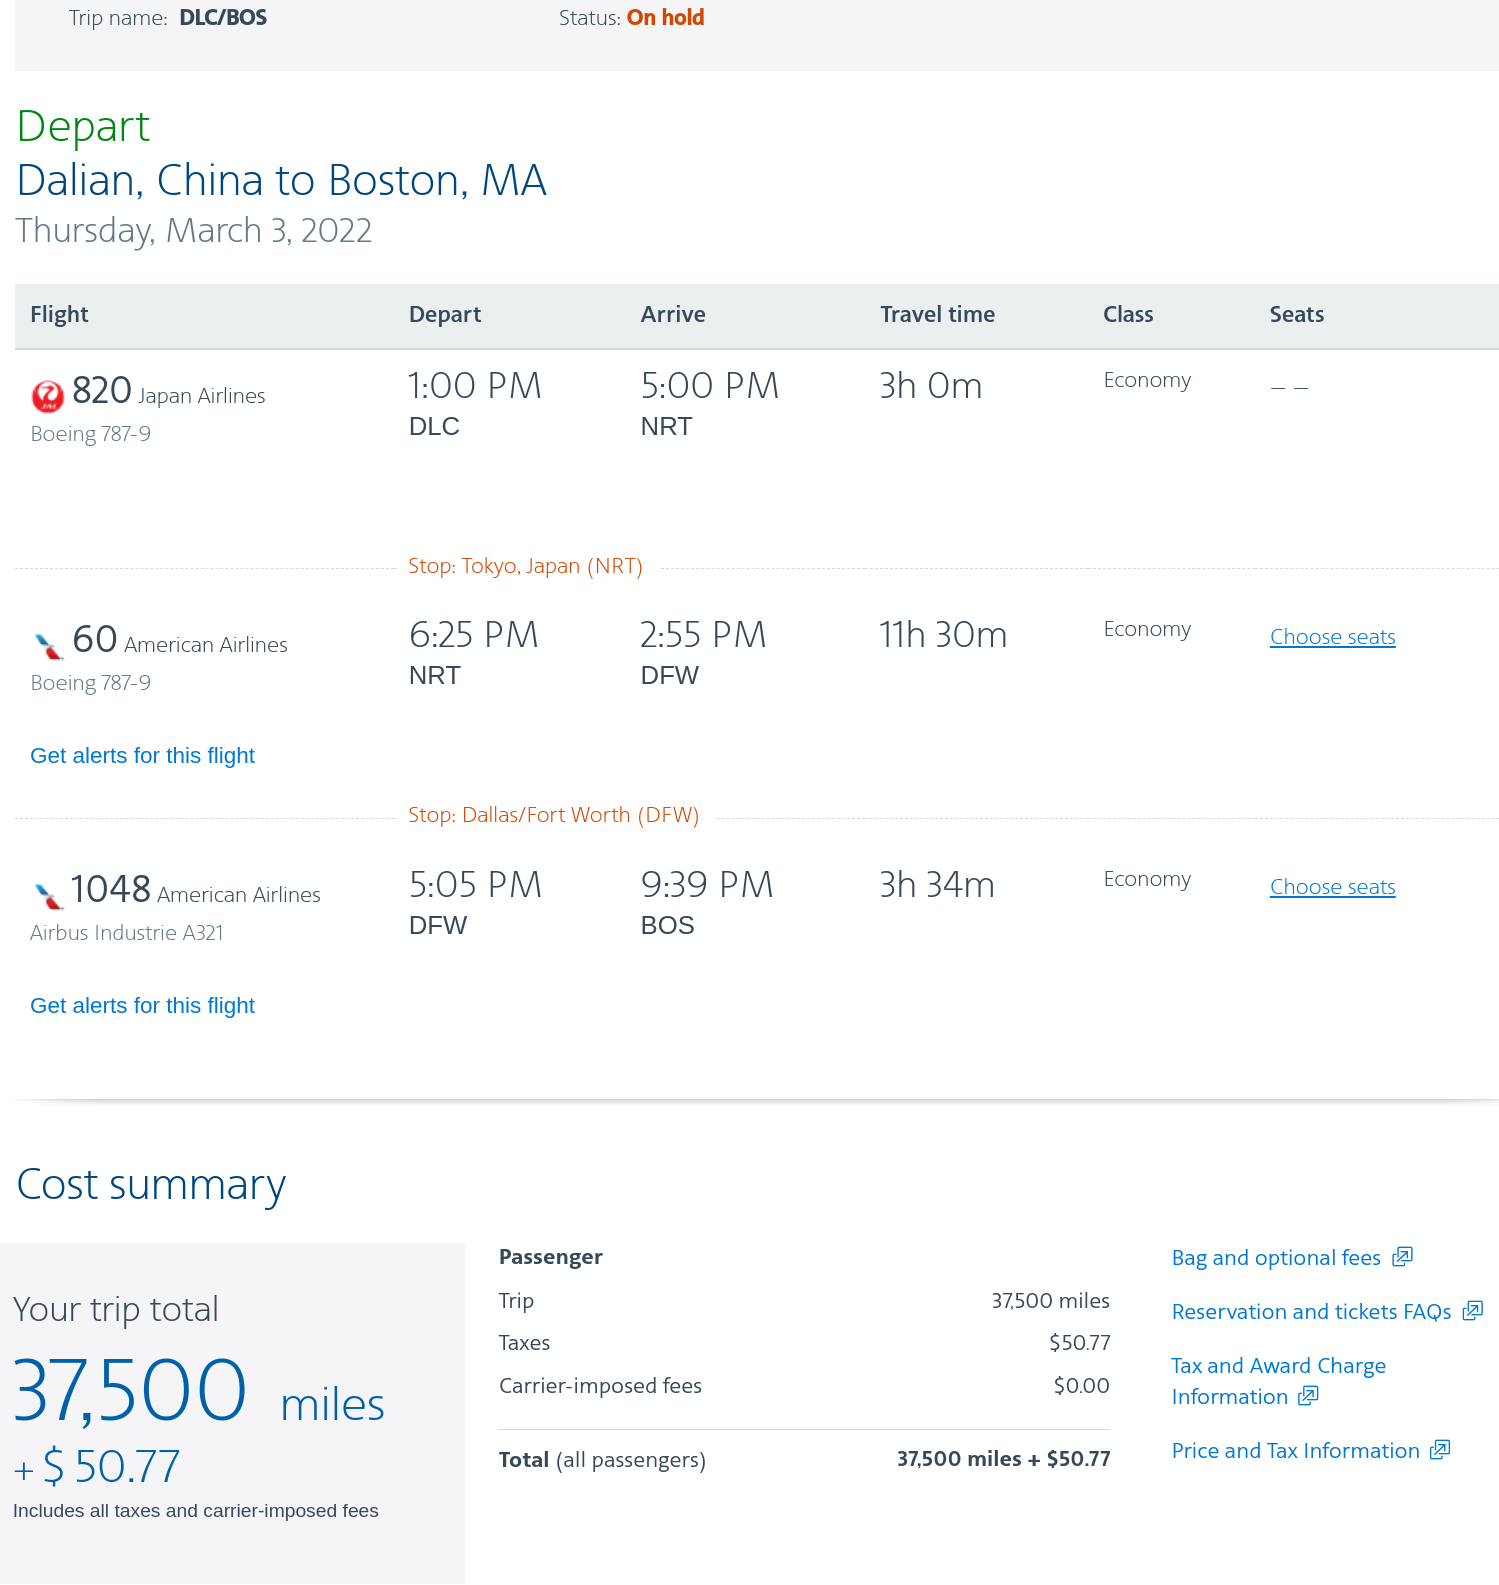This screenshot has width=1499, height=1585.
Task: Click the 5:05 PM DFW departure time
Action: (x=475, y=902)
